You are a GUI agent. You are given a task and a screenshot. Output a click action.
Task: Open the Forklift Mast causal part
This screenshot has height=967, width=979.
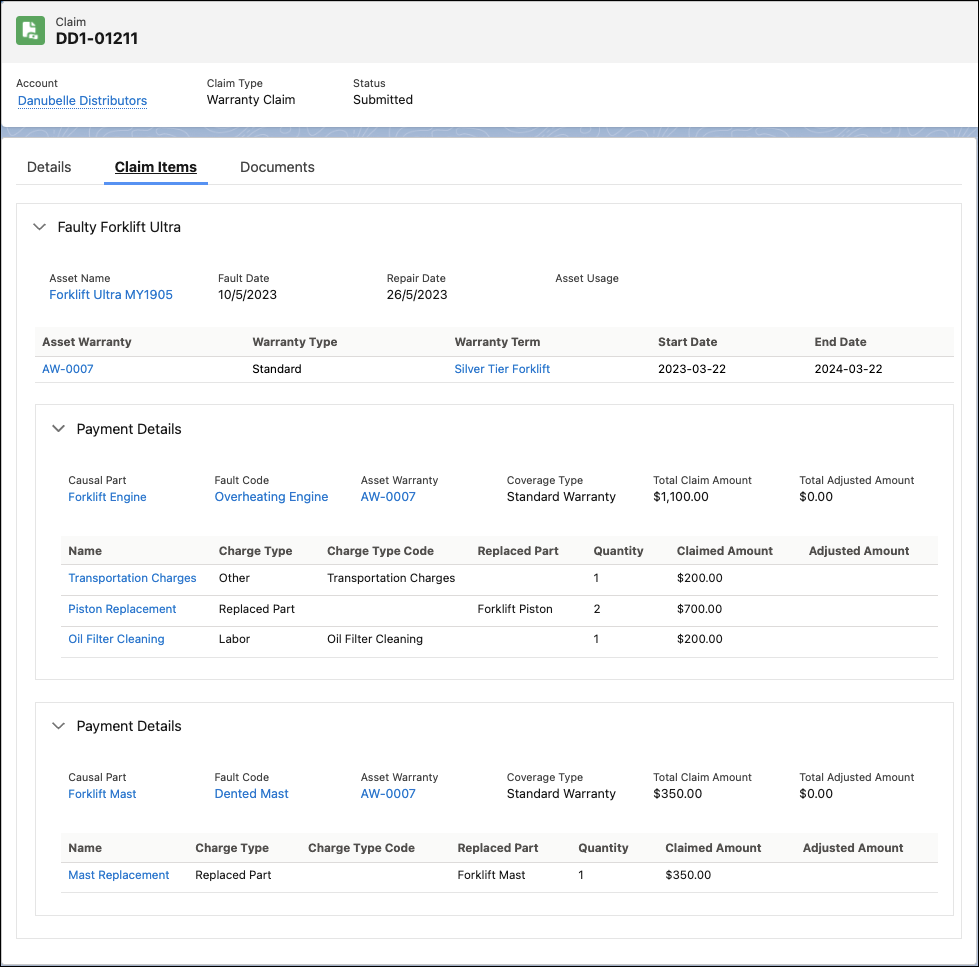tap(102, 793)
